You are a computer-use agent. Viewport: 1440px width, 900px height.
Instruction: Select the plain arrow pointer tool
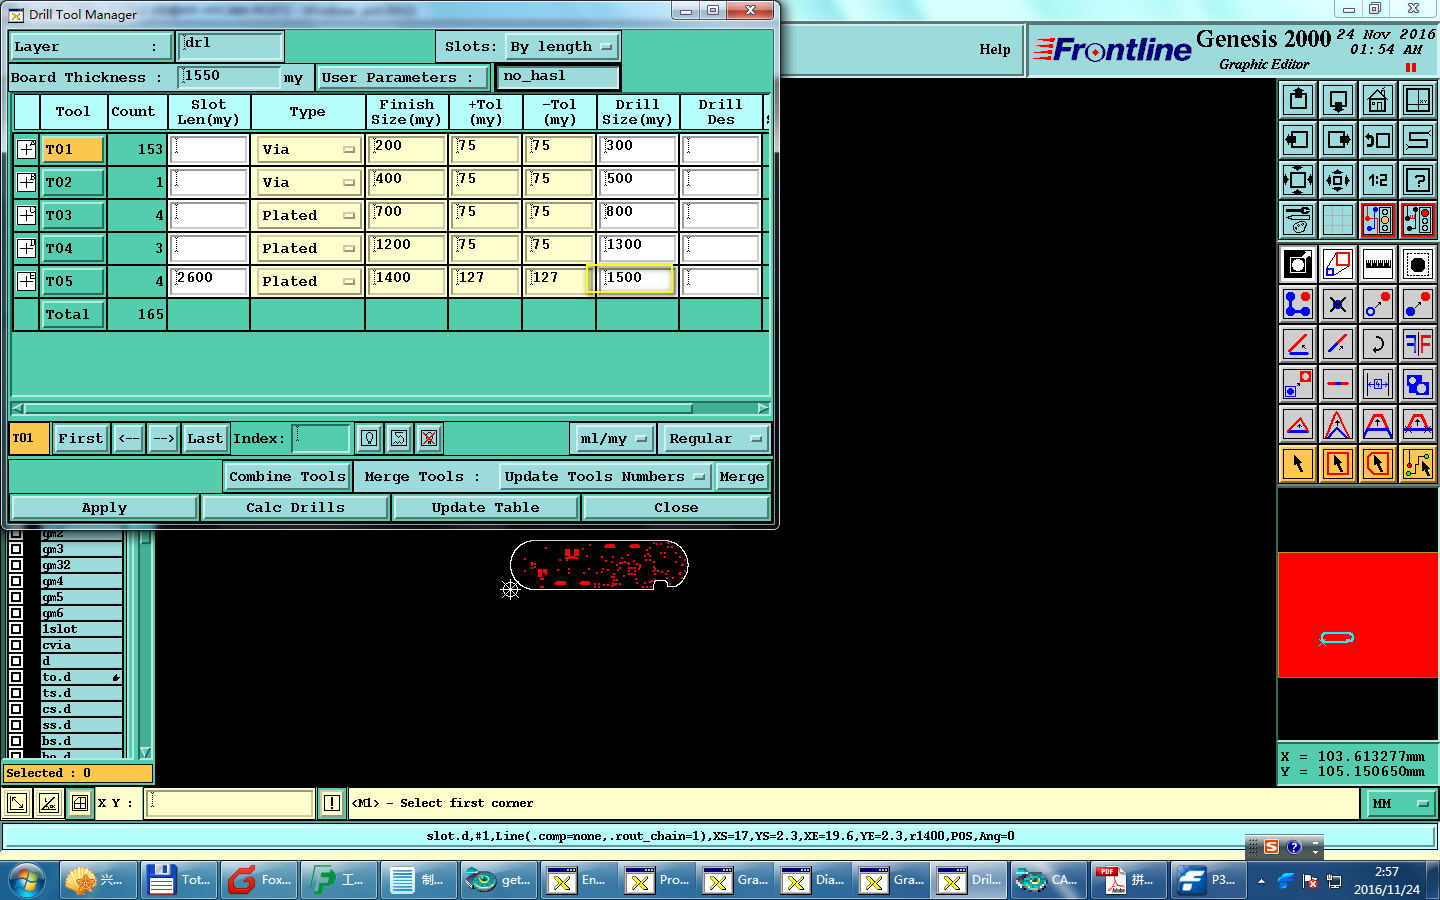tap(1298, 464)
